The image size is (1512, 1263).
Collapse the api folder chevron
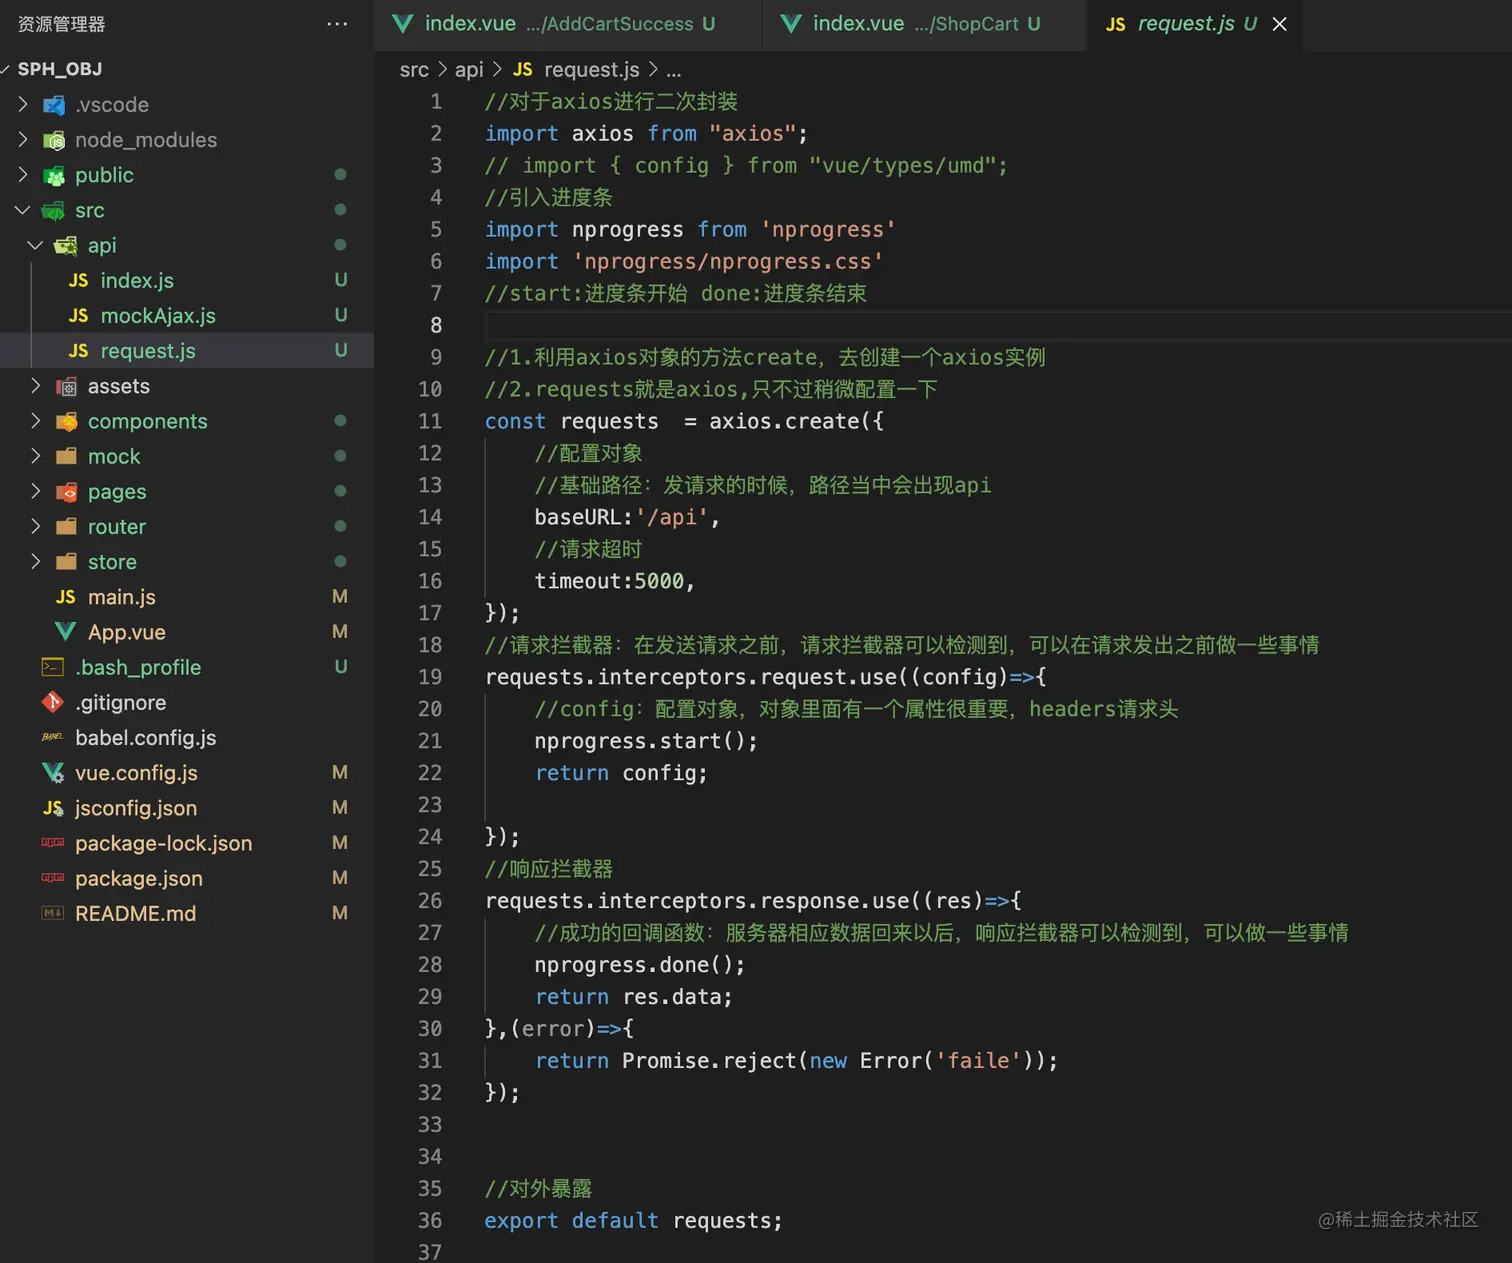pyautogui.click(x=35, y=245)
